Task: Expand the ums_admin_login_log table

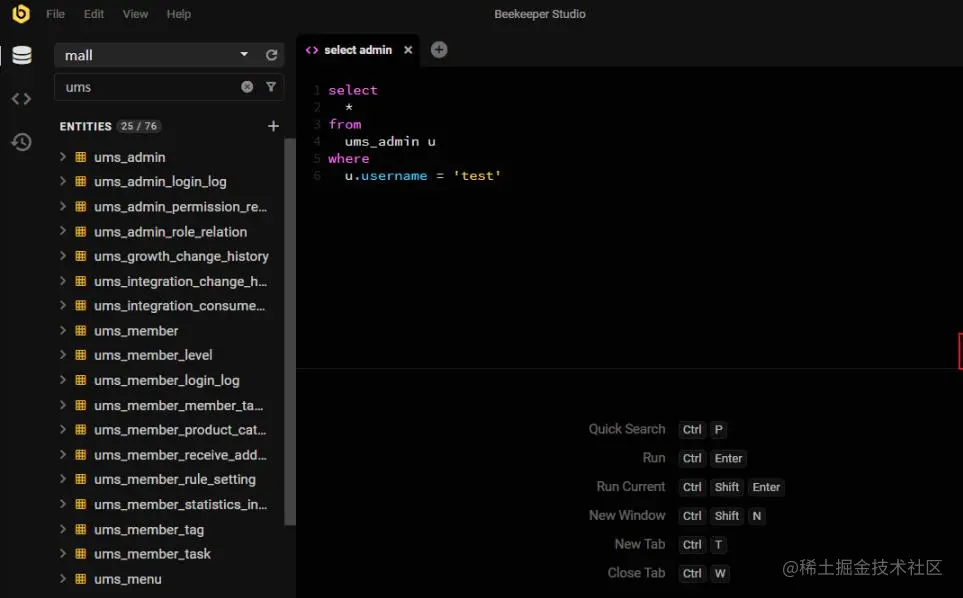Action: 63,181
